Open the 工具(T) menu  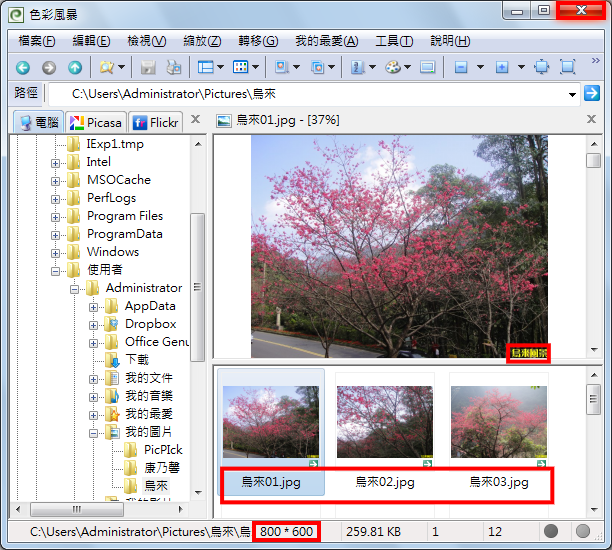[394, 41]
